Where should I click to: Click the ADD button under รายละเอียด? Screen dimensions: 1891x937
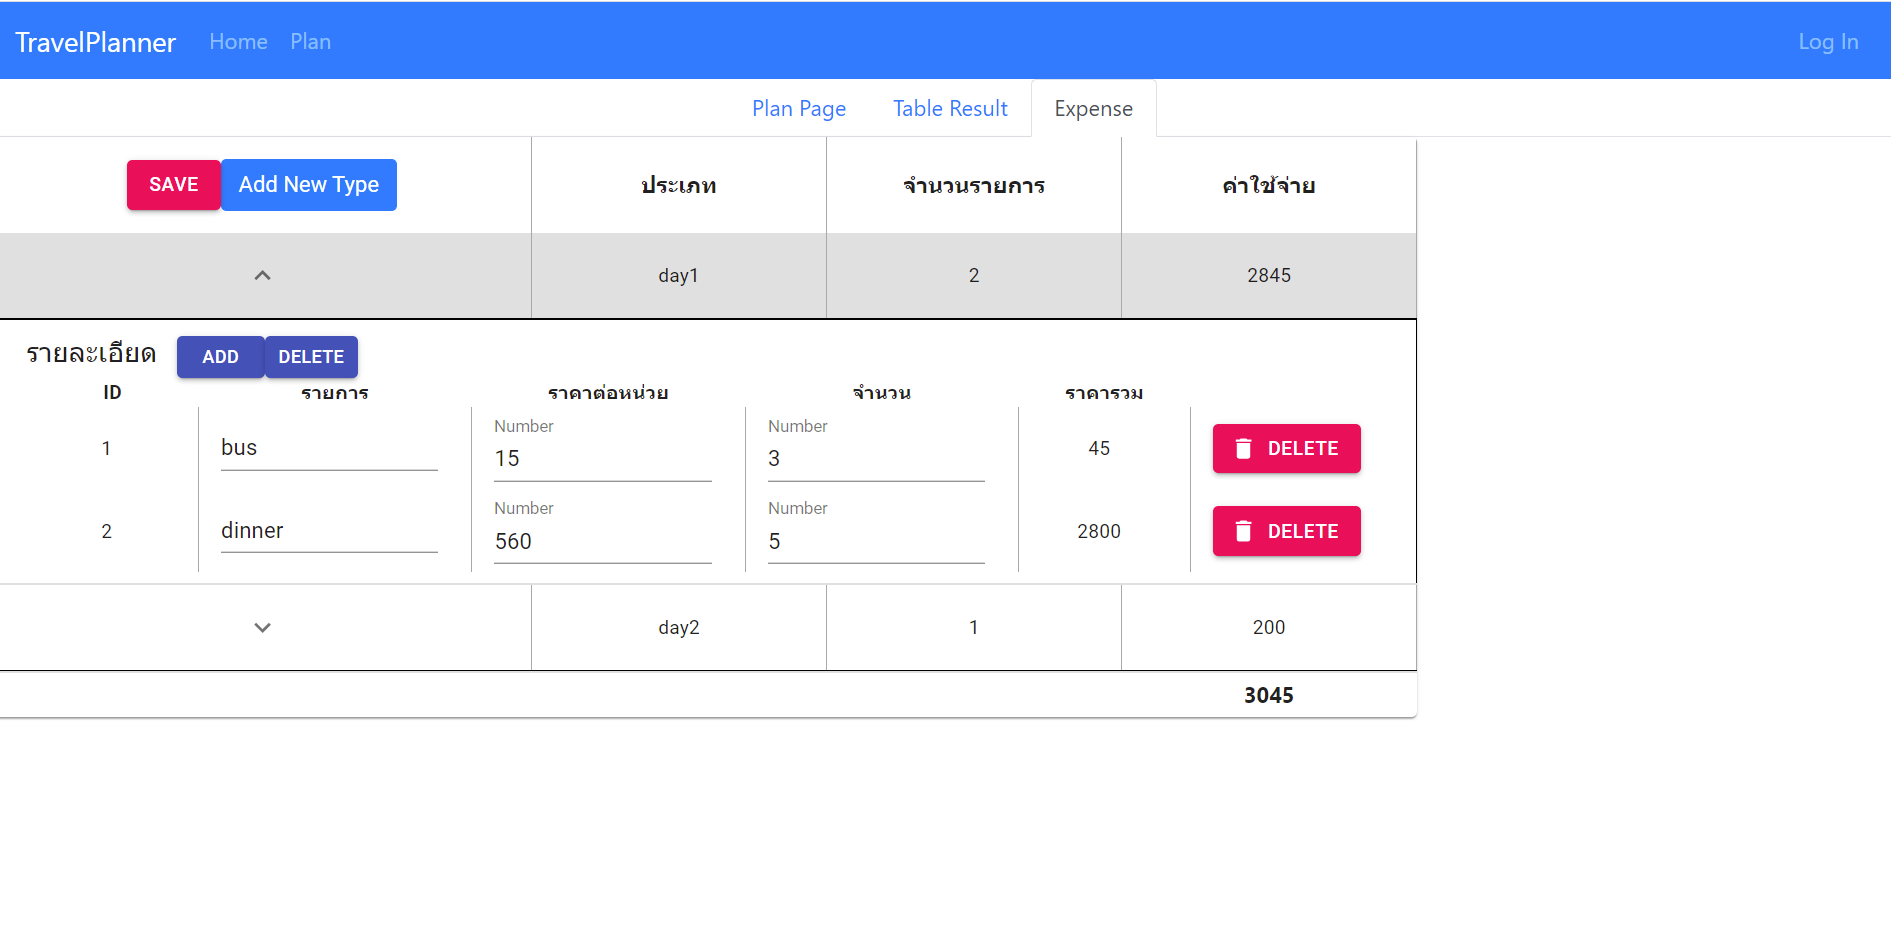(220, 356)
